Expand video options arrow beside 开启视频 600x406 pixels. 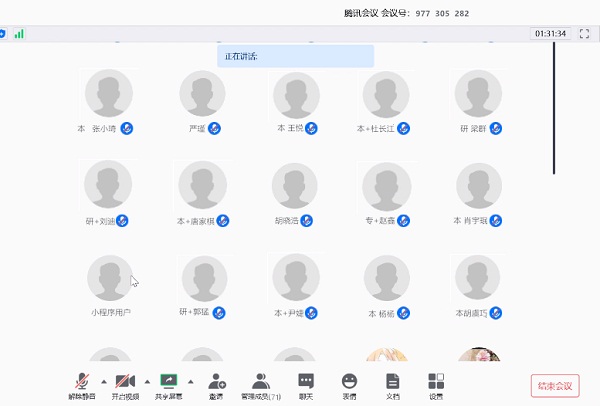[x=147, y=380]
